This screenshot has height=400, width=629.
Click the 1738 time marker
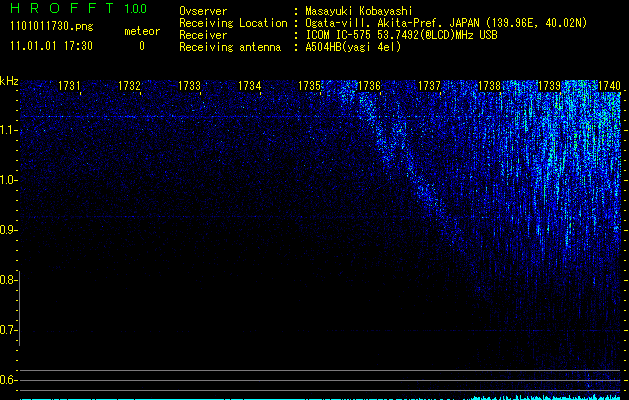489,85
